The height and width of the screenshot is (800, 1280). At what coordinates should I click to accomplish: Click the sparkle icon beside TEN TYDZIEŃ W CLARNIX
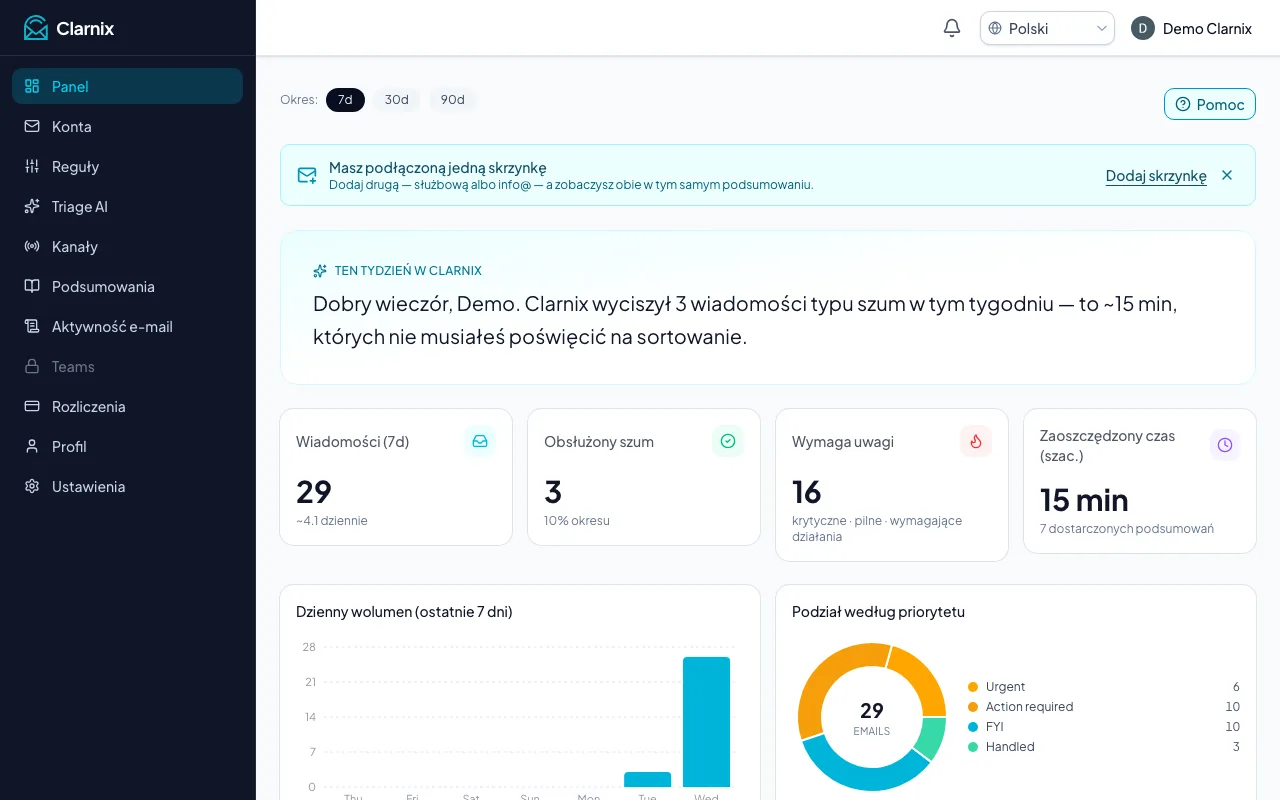click(320, 271)
